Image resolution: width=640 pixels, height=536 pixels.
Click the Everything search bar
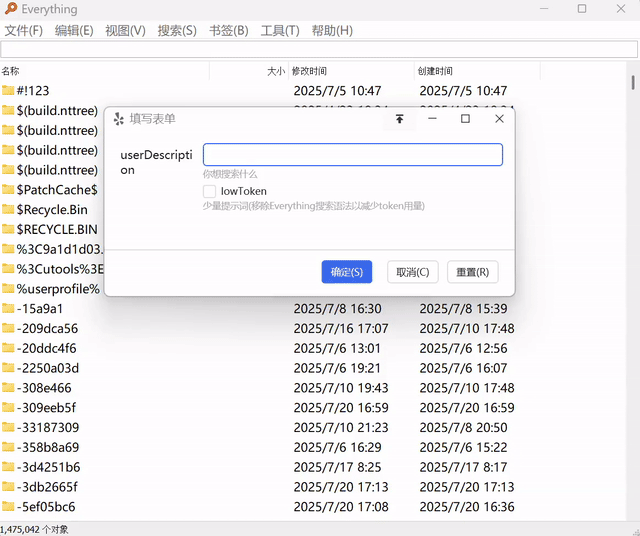point(319,50)
